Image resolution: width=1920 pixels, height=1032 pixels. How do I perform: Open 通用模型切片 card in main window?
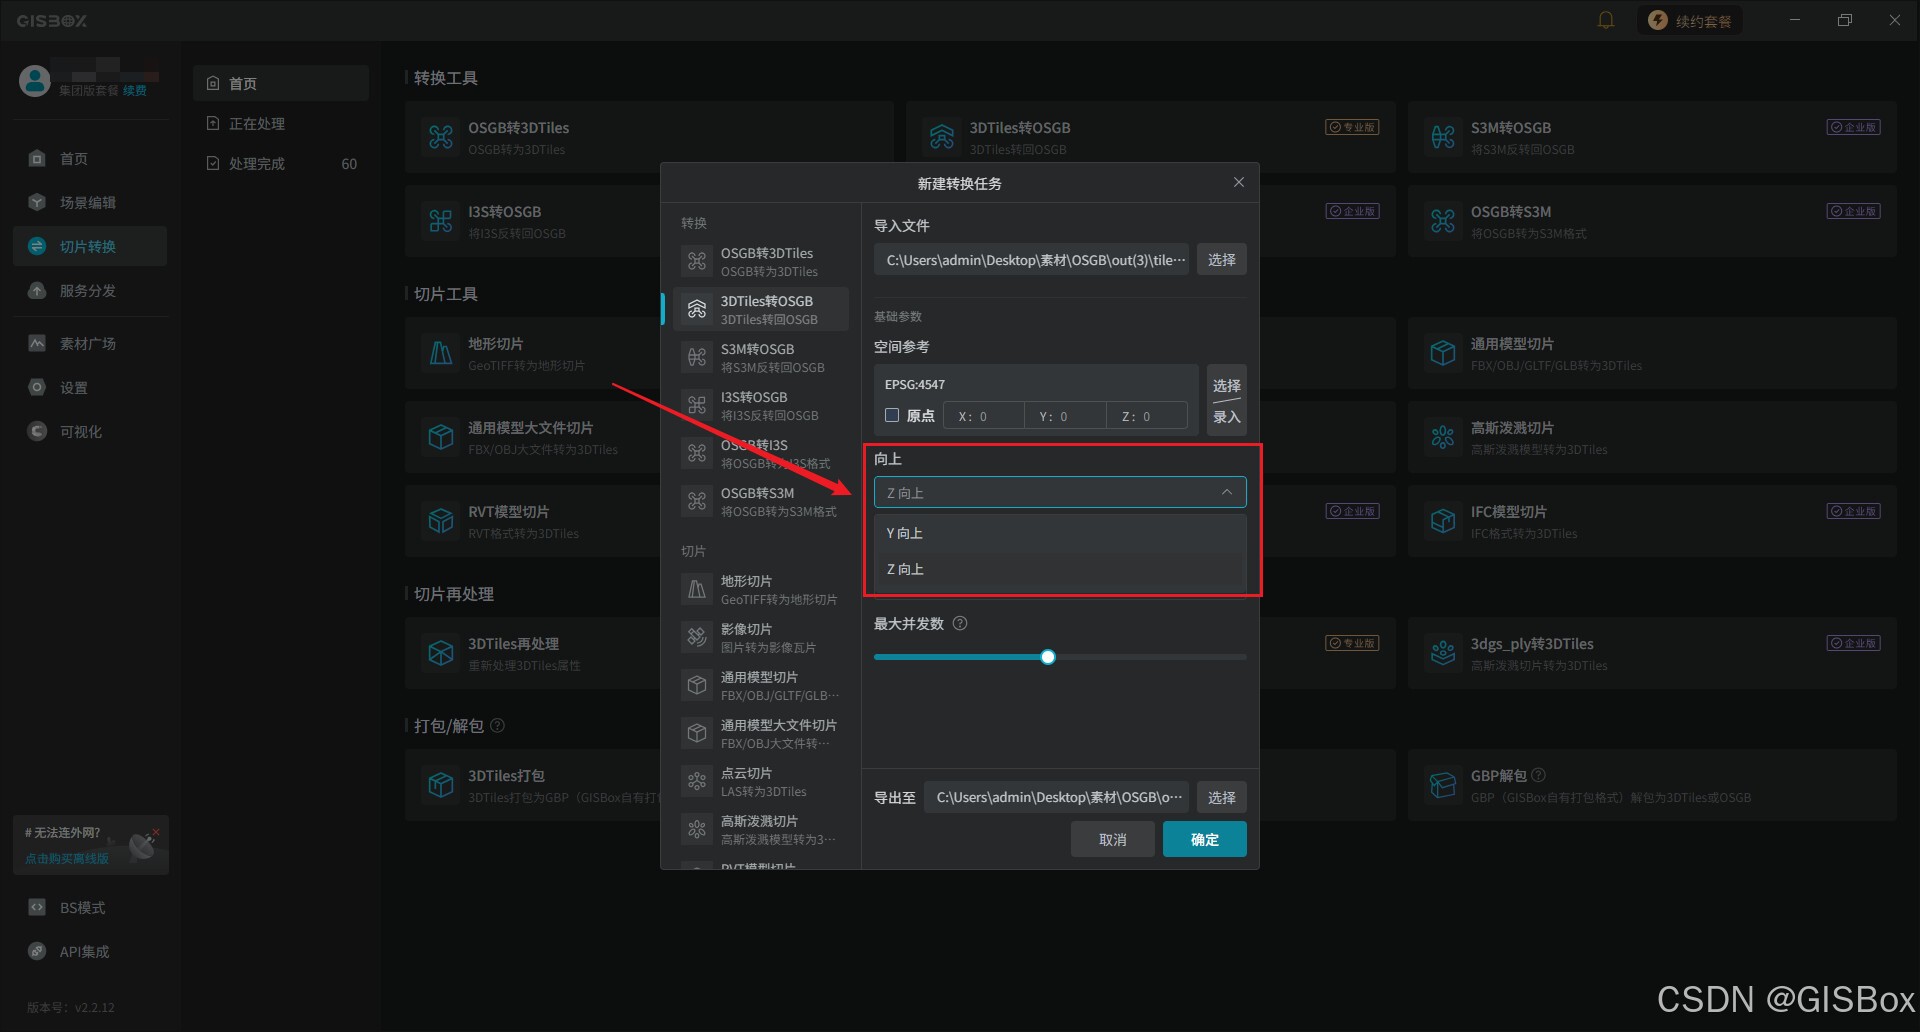1652,353
